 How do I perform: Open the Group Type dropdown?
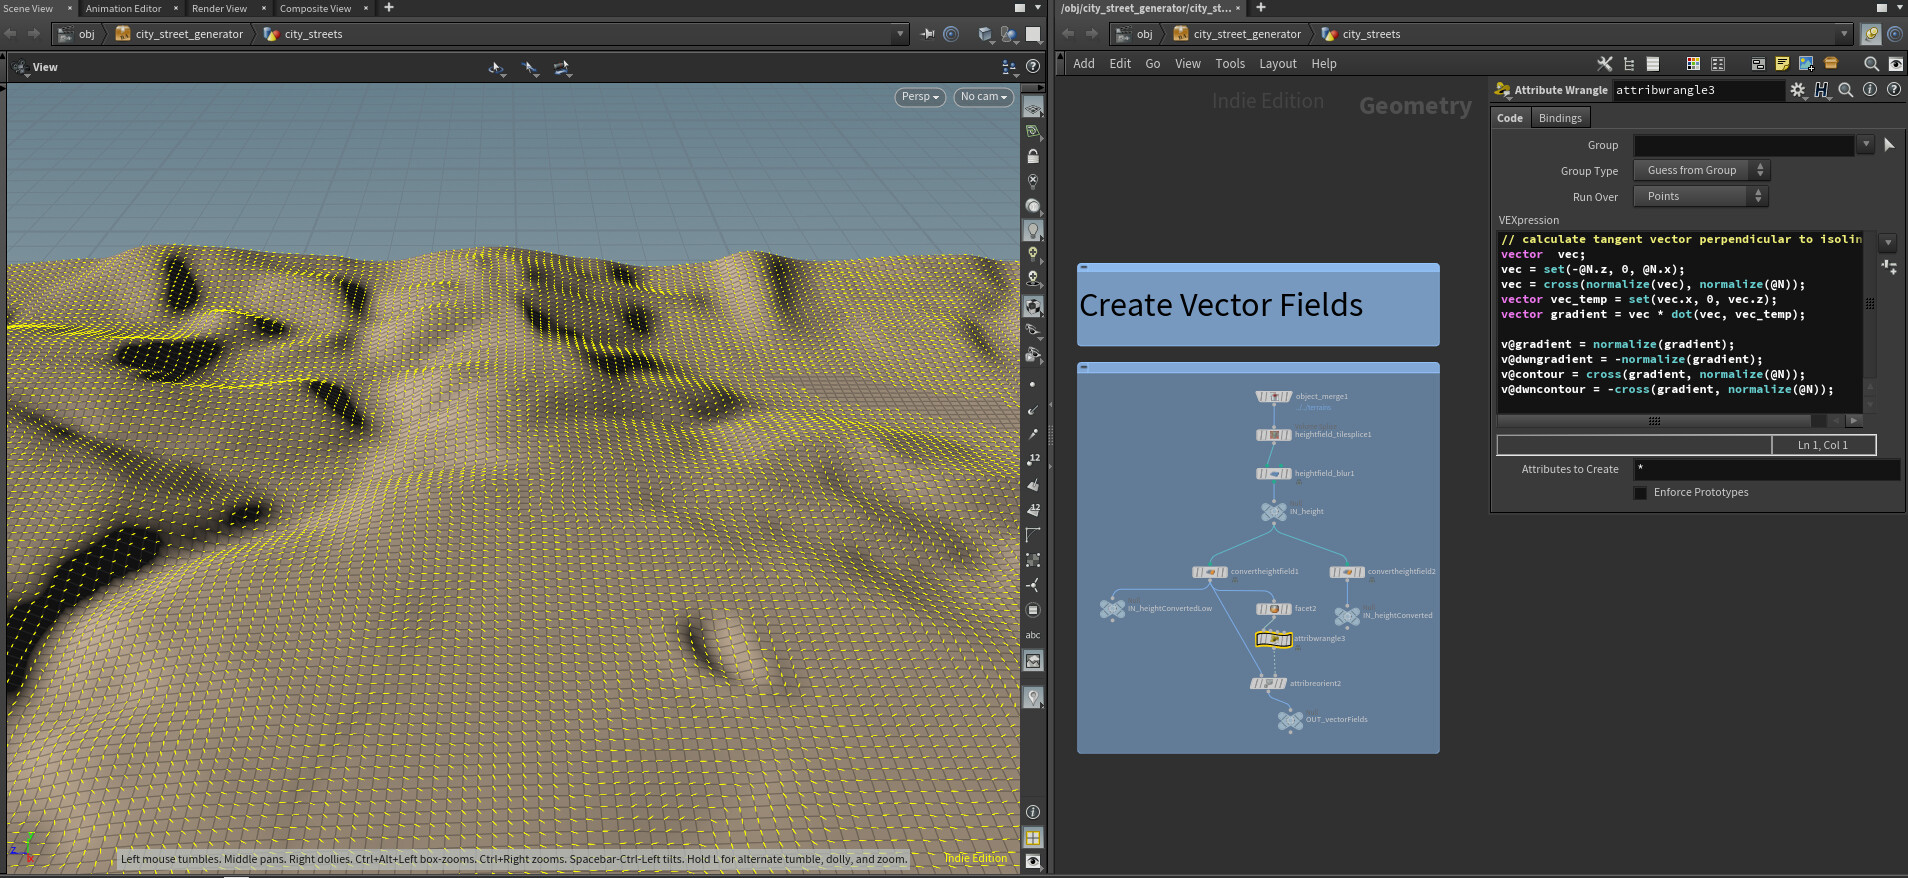pos(1701,171)
